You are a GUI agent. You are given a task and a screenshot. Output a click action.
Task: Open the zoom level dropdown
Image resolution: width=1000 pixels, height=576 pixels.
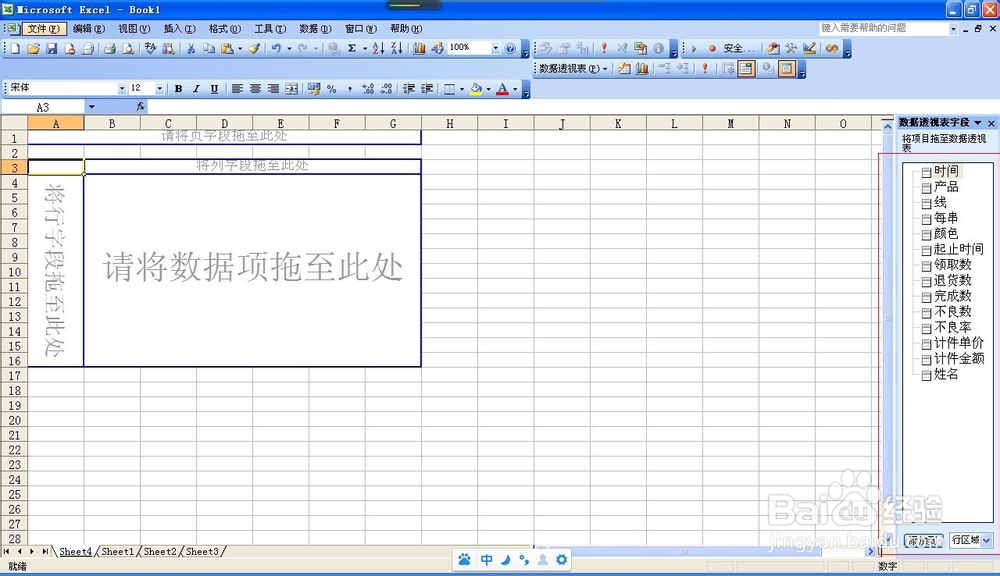click(x=492, y=47)
